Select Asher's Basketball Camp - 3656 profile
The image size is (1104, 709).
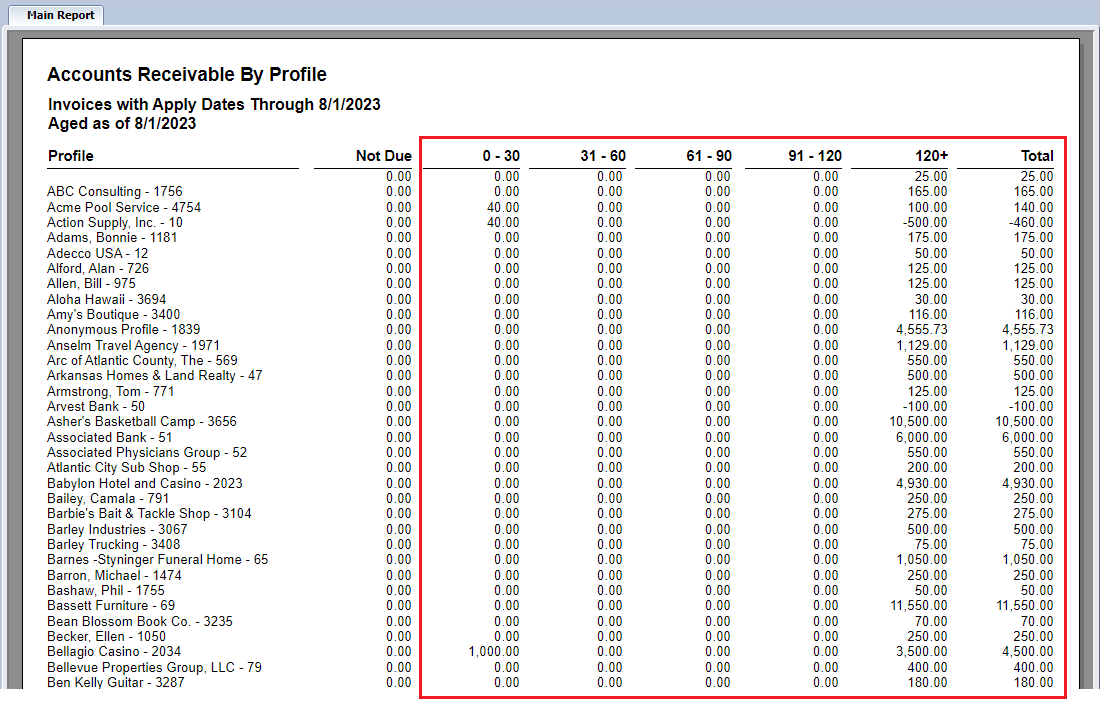coord(142,422)
